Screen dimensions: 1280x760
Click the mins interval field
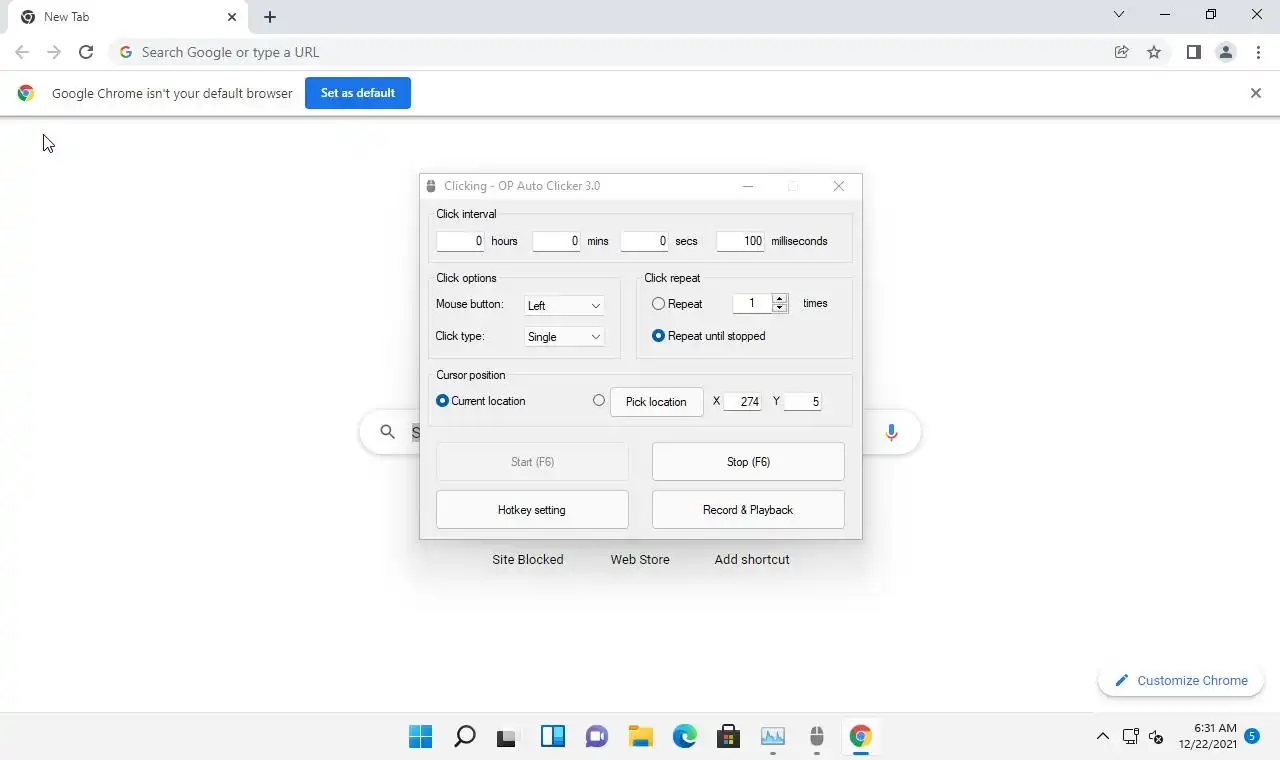coord(556,241)
